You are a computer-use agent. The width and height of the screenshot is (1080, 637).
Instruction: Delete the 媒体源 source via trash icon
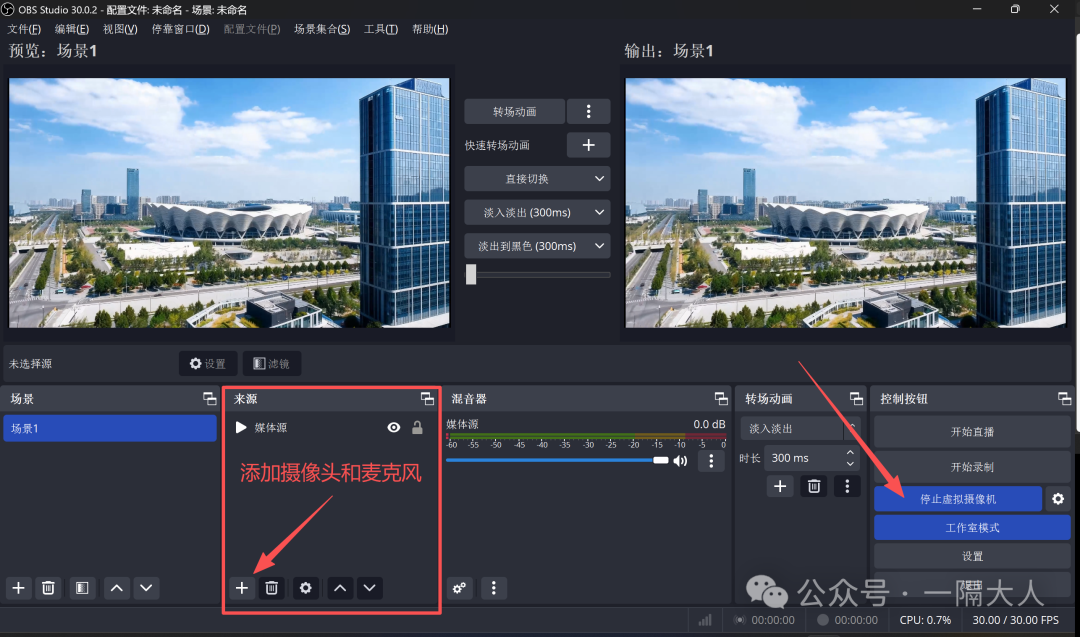click(x=271, y=588)
